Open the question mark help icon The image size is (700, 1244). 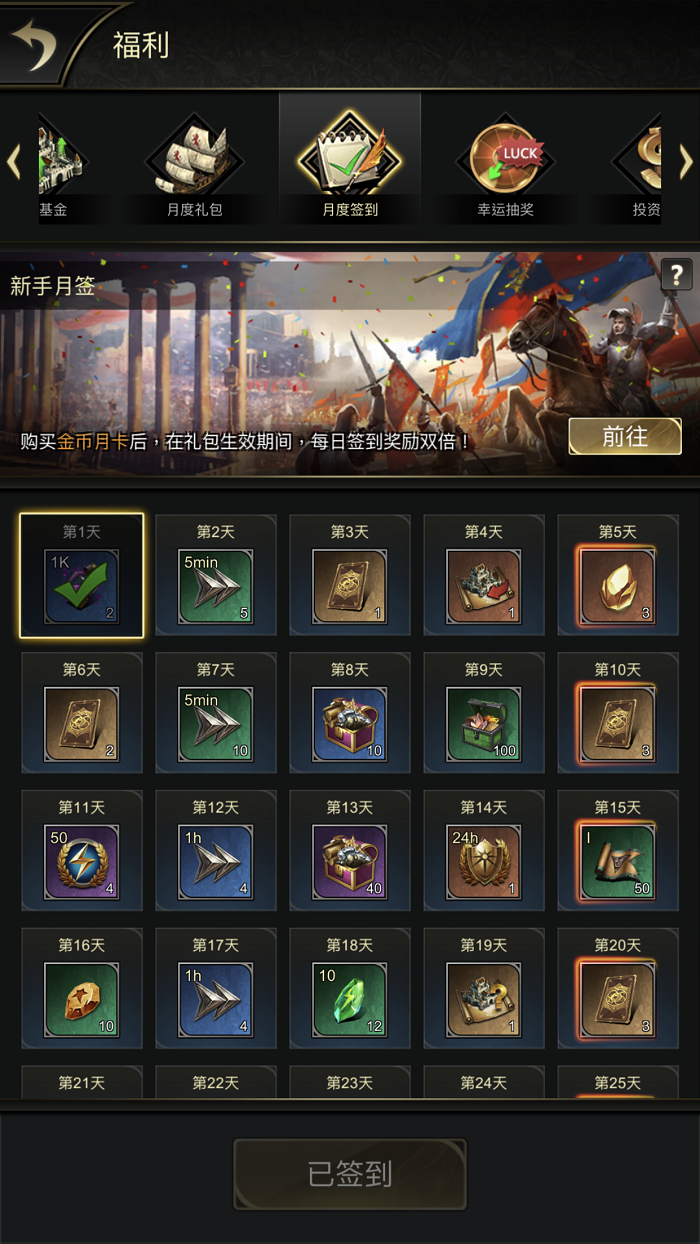pos(676,274)
